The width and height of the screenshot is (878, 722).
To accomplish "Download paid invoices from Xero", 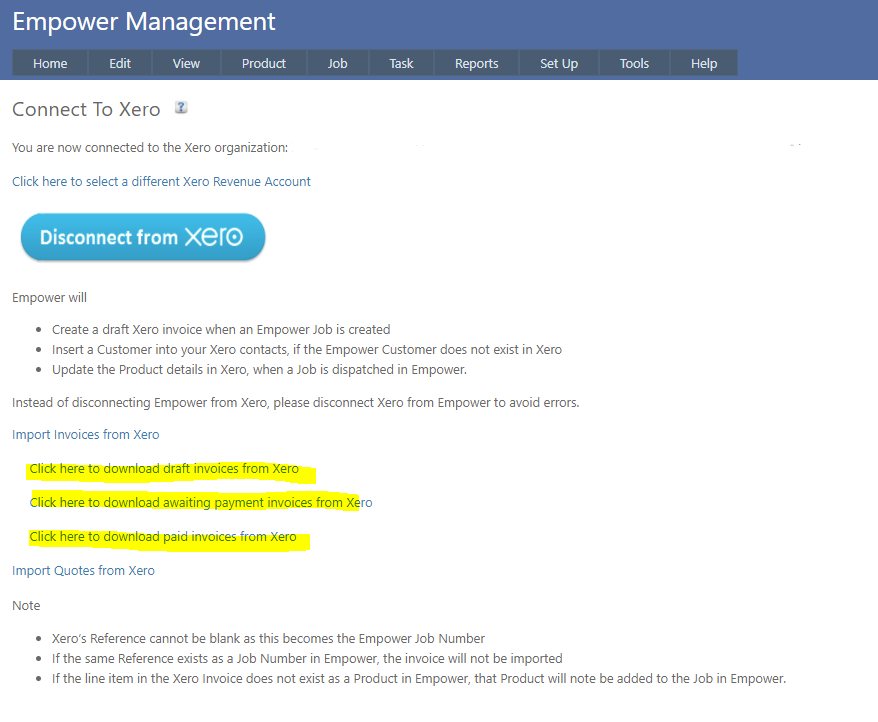I will [163, 536].
